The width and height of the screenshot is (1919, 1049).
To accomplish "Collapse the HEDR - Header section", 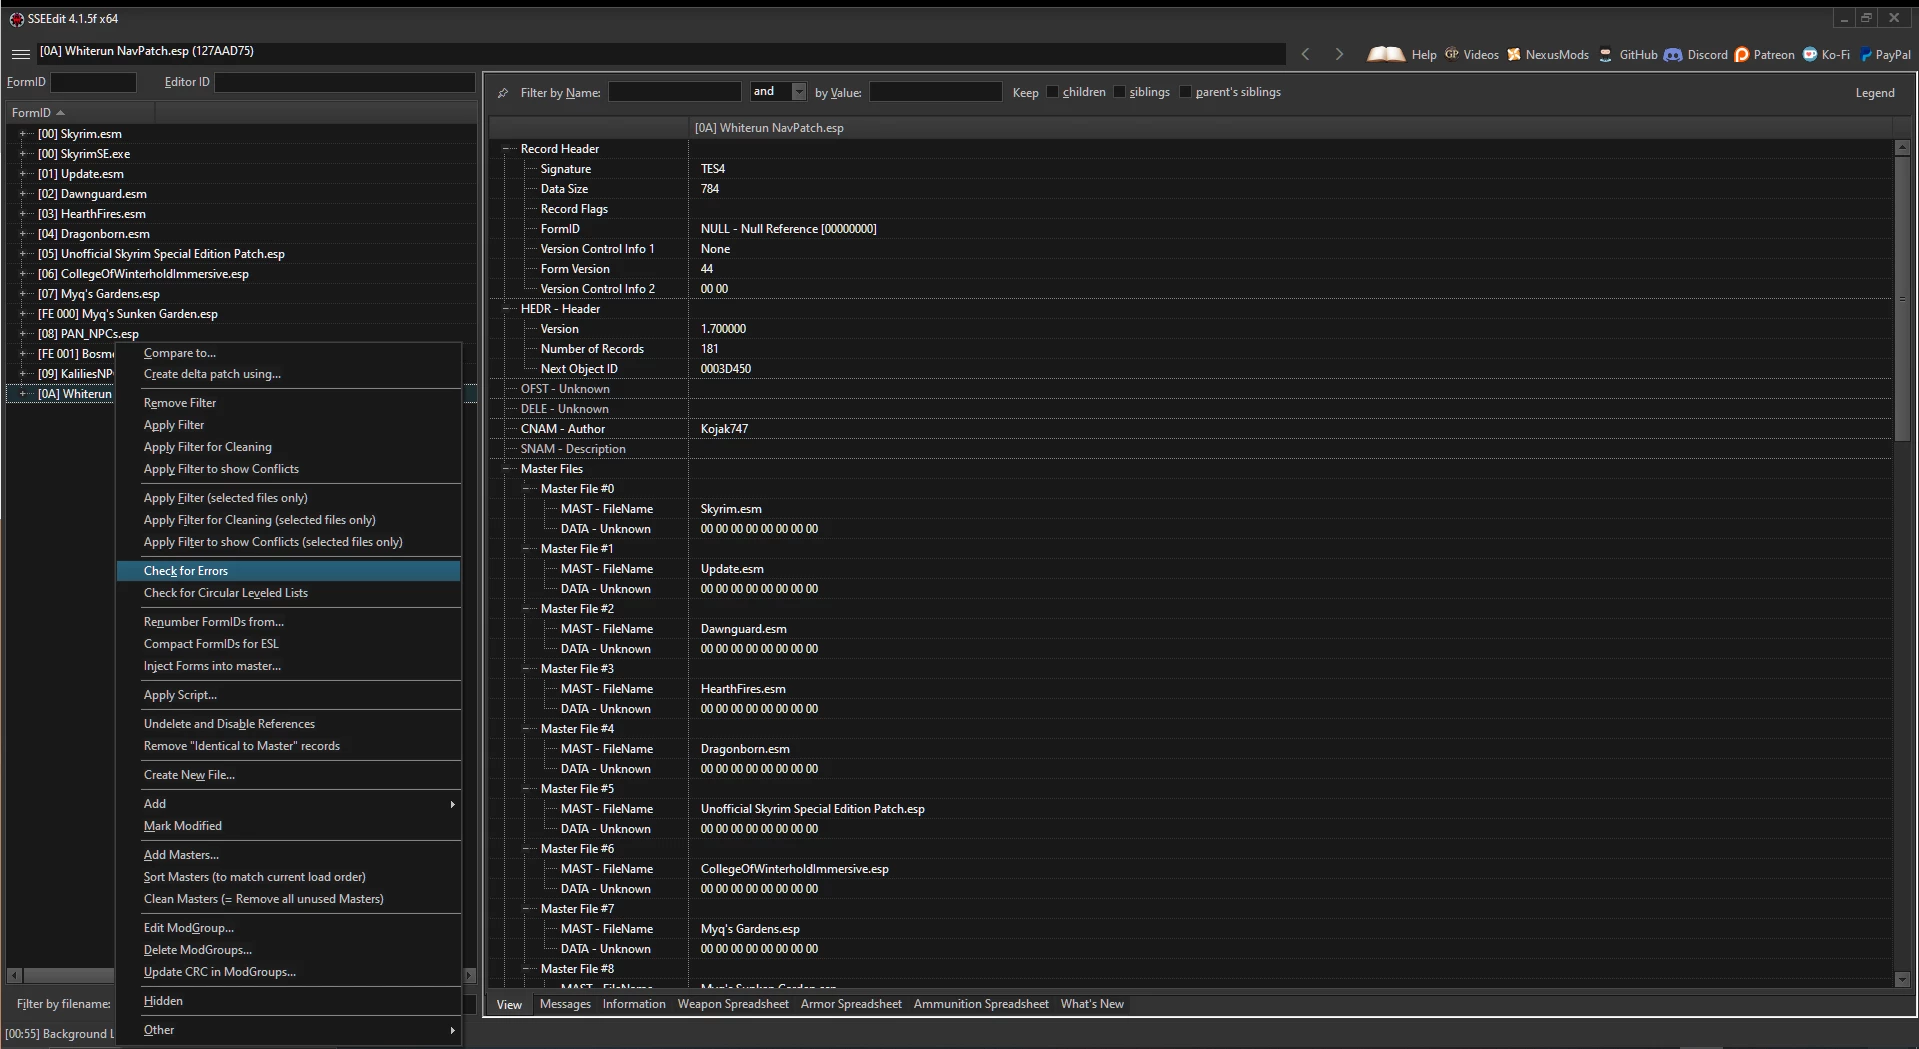I will 506,308.
